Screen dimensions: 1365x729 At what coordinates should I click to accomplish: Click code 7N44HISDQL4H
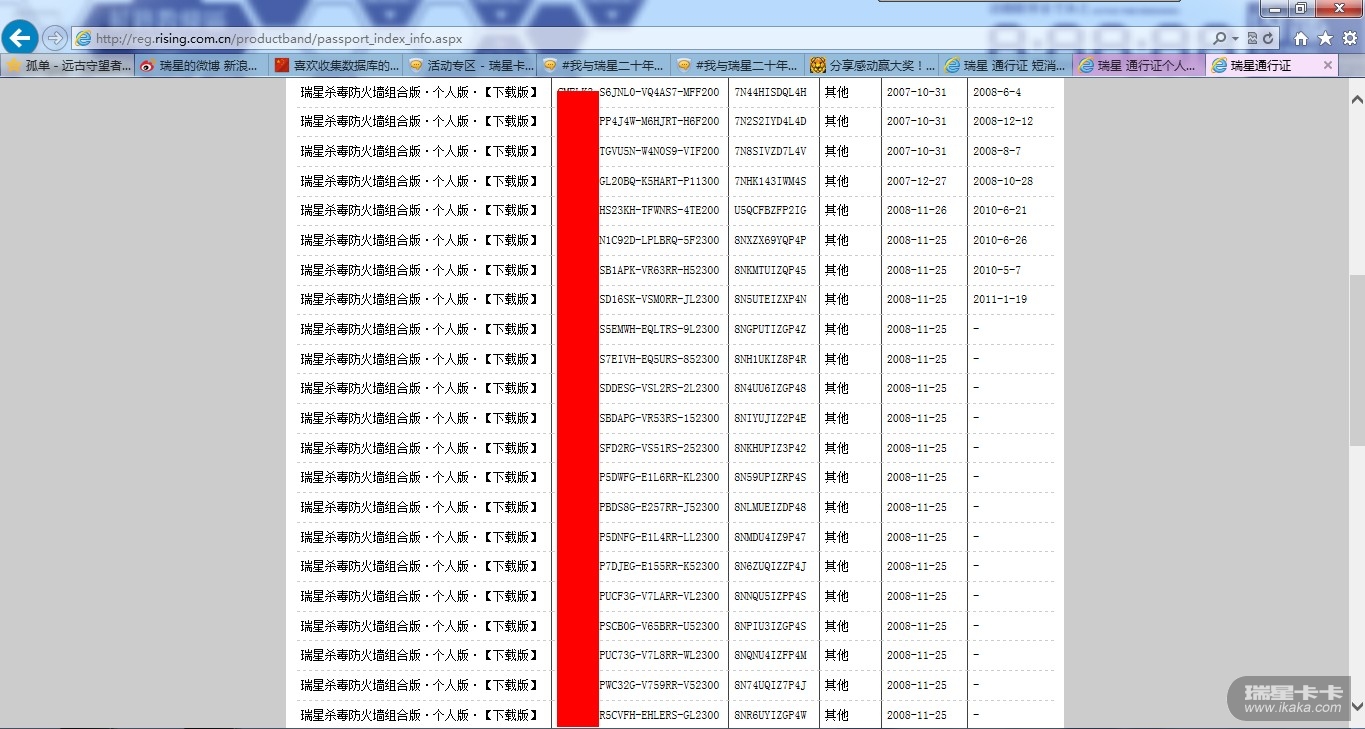(x=770, y=92)
